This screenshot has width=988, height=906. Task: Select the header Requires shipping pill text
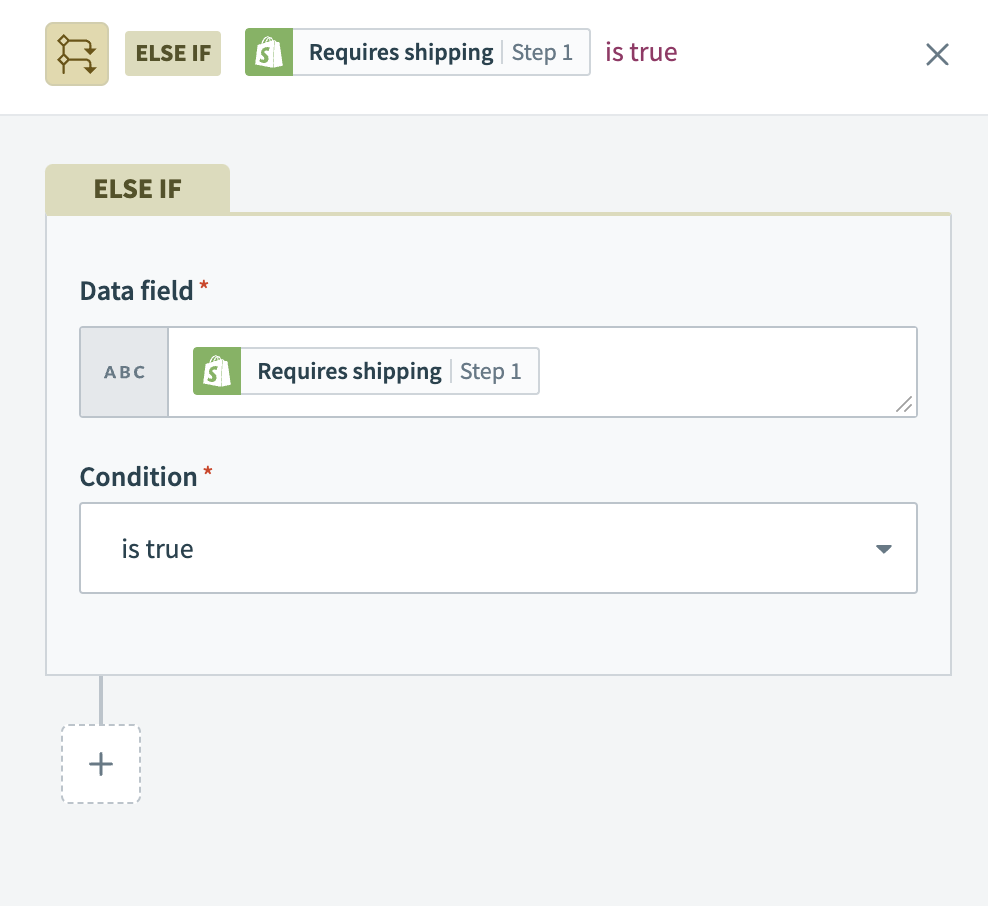(x=400, y=53)
